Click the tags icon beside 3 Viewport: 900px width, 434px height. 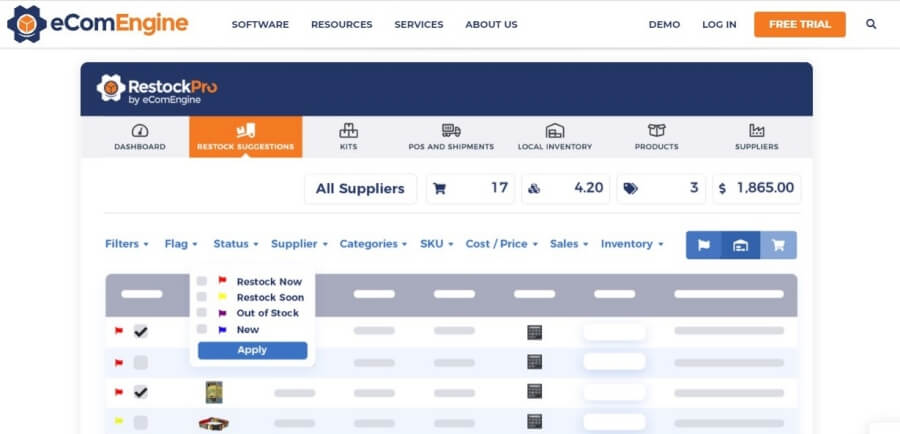[x=630, y=189]
